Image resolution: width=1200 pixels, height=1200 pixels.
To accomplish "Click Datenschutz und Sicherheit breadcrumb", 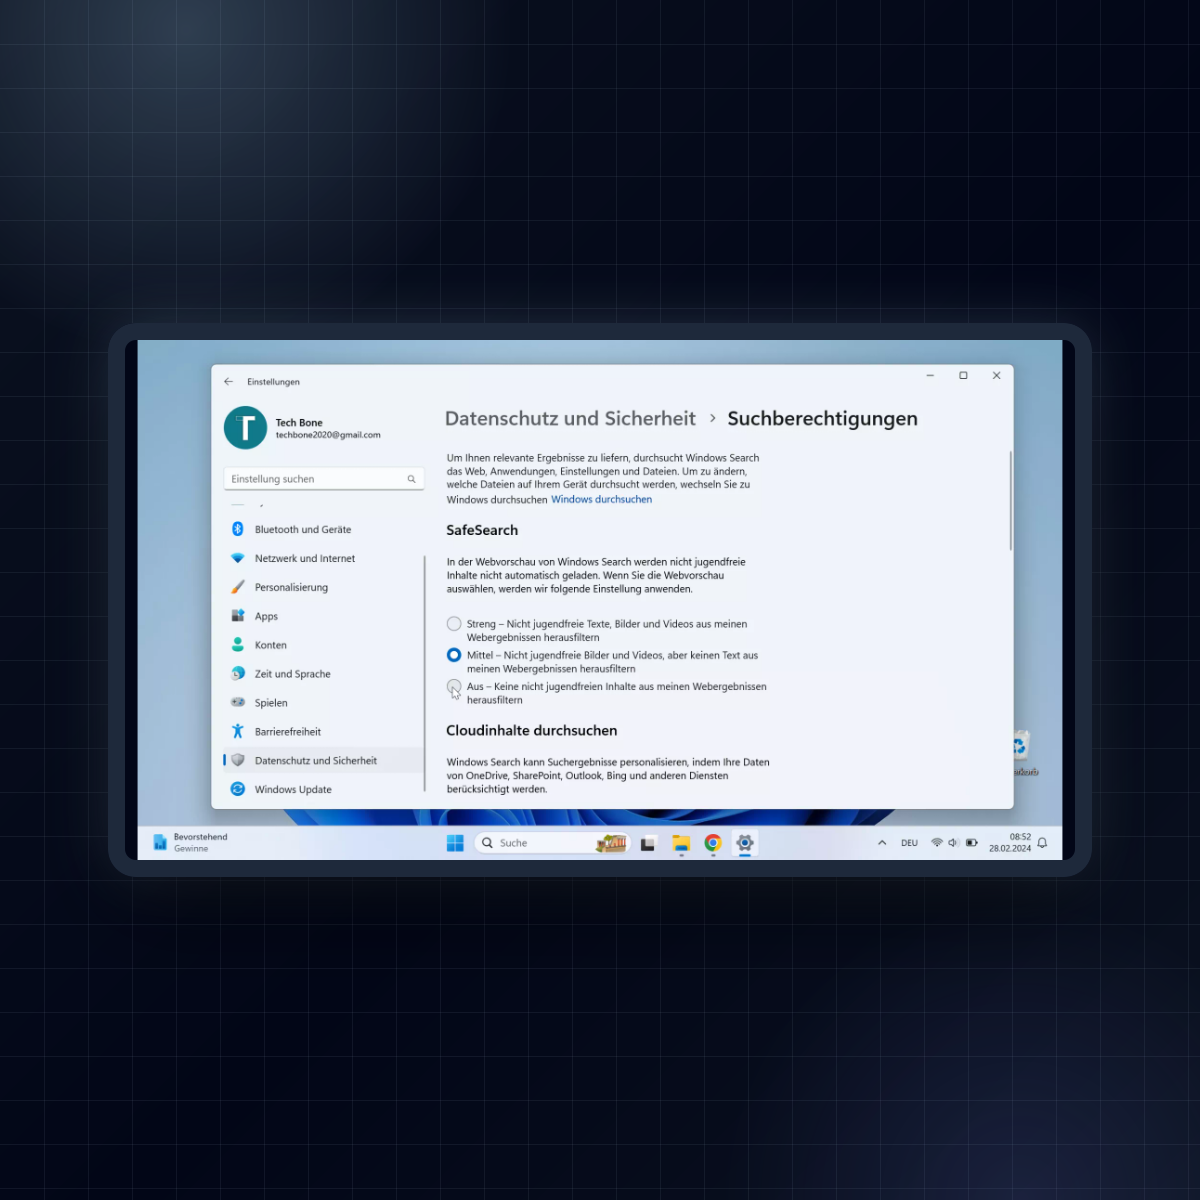I will point(570,419).
